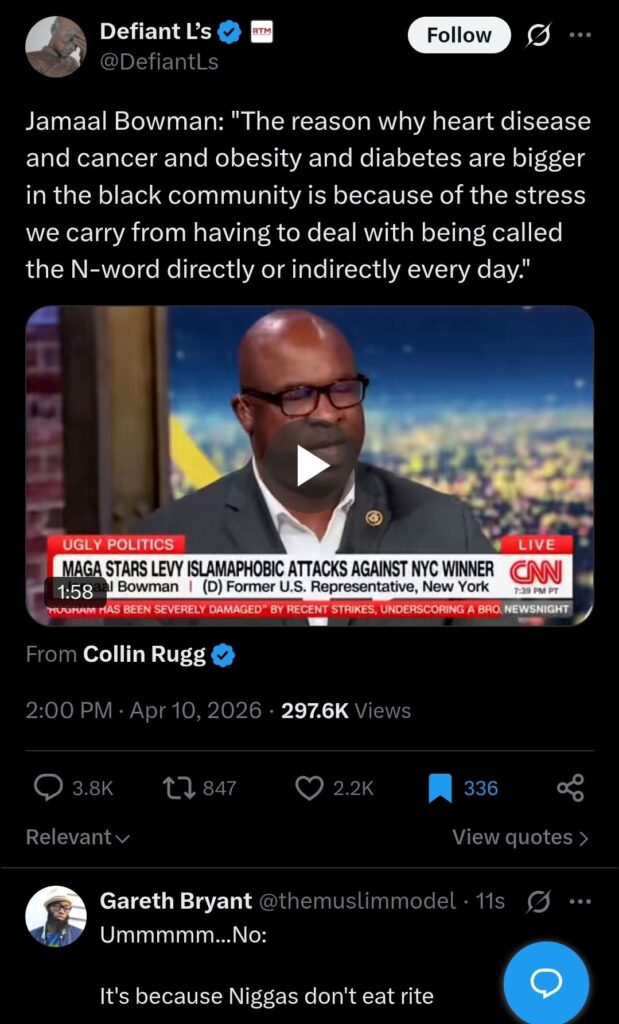This screenshot has height=1024, width=619.
Task: Open the Grok slash-circle icon on main post
Action: [539, 35]
